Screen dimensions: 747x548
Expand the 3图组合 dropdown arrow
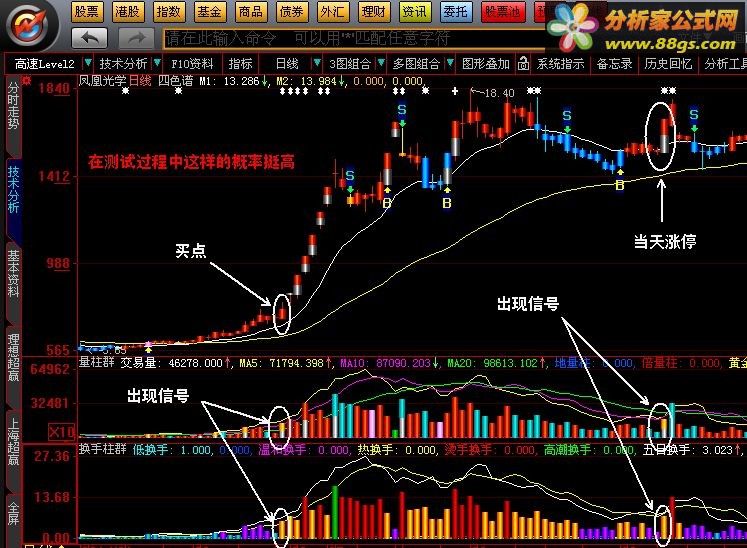coord(381,63)
